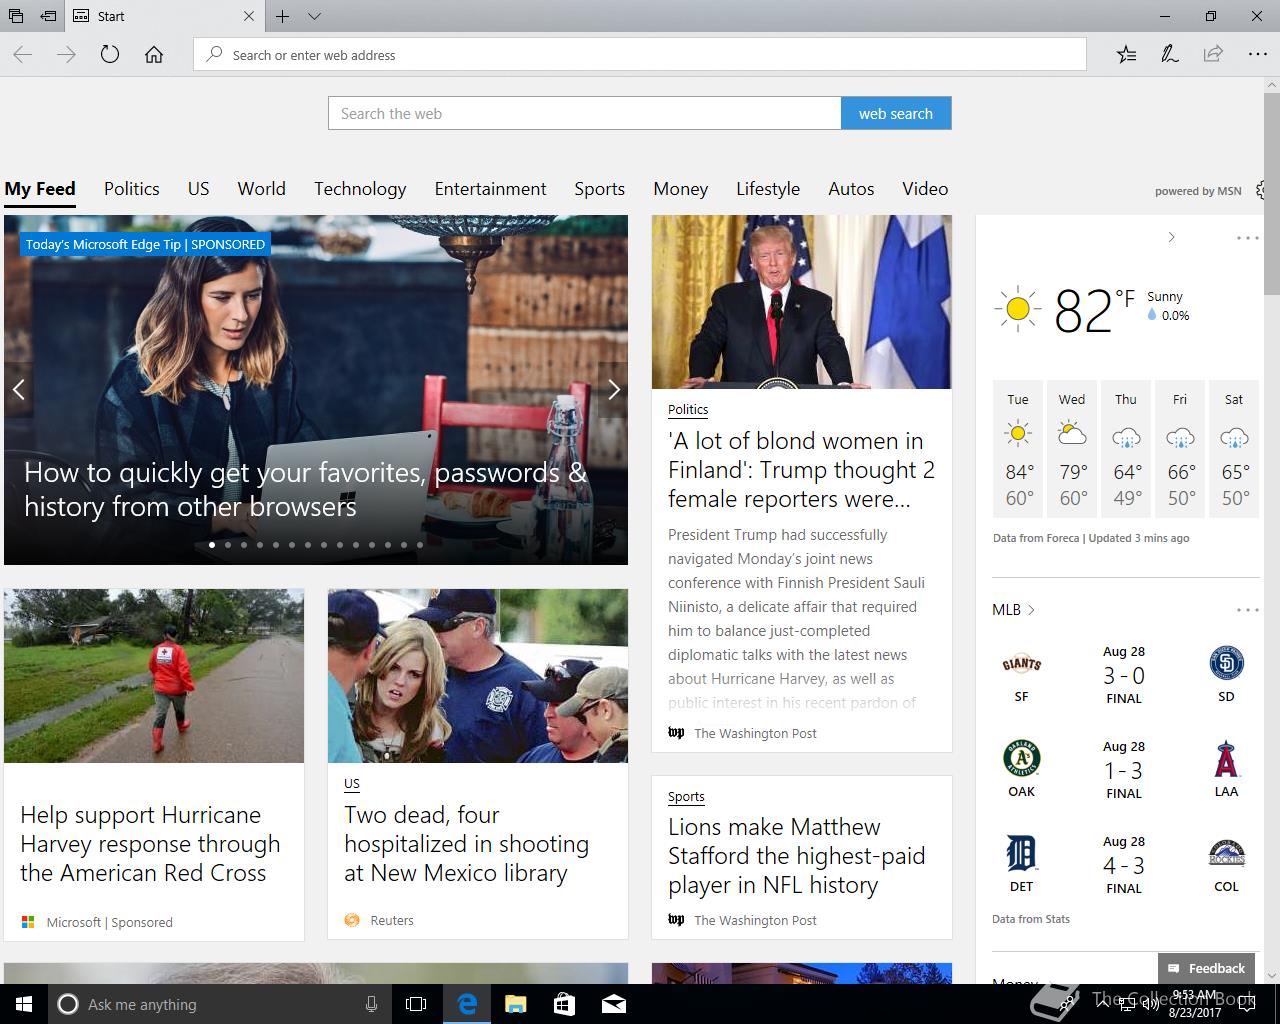The height and width of the screenshot is (1024, 1280).
Task: Go back with the browser Back arrow
Action: pyautogui.click(x=23, y=55)
